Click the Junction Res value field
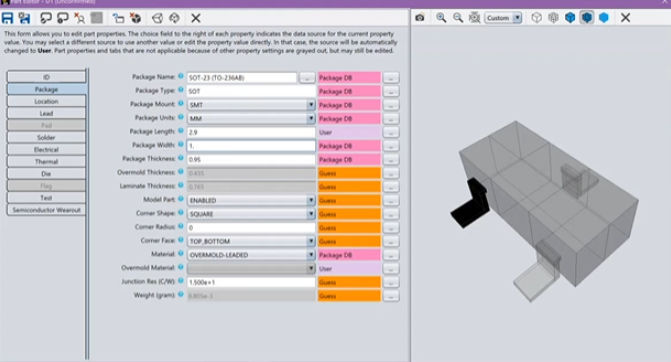The image size is (671, 362). [251, 282]
